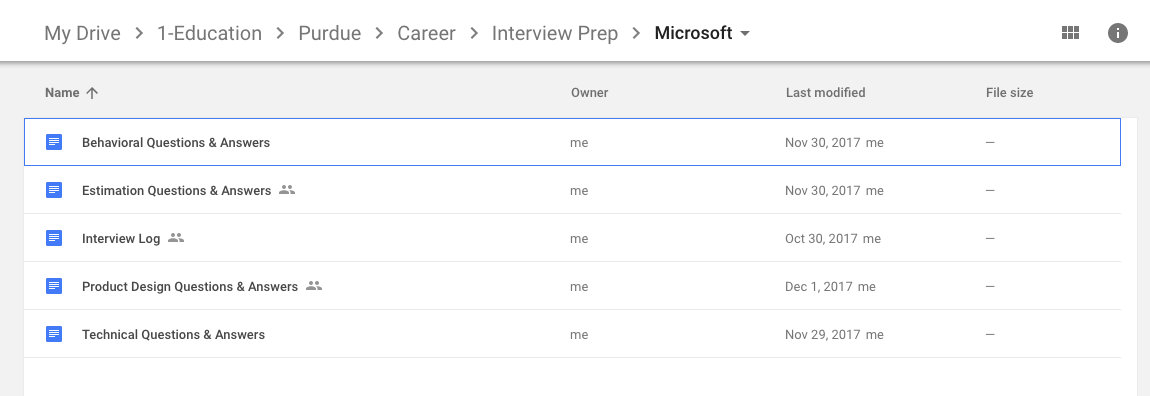Click the Owner column header
The width and height of the screenshot is (1150, 396).
[590, 92]
